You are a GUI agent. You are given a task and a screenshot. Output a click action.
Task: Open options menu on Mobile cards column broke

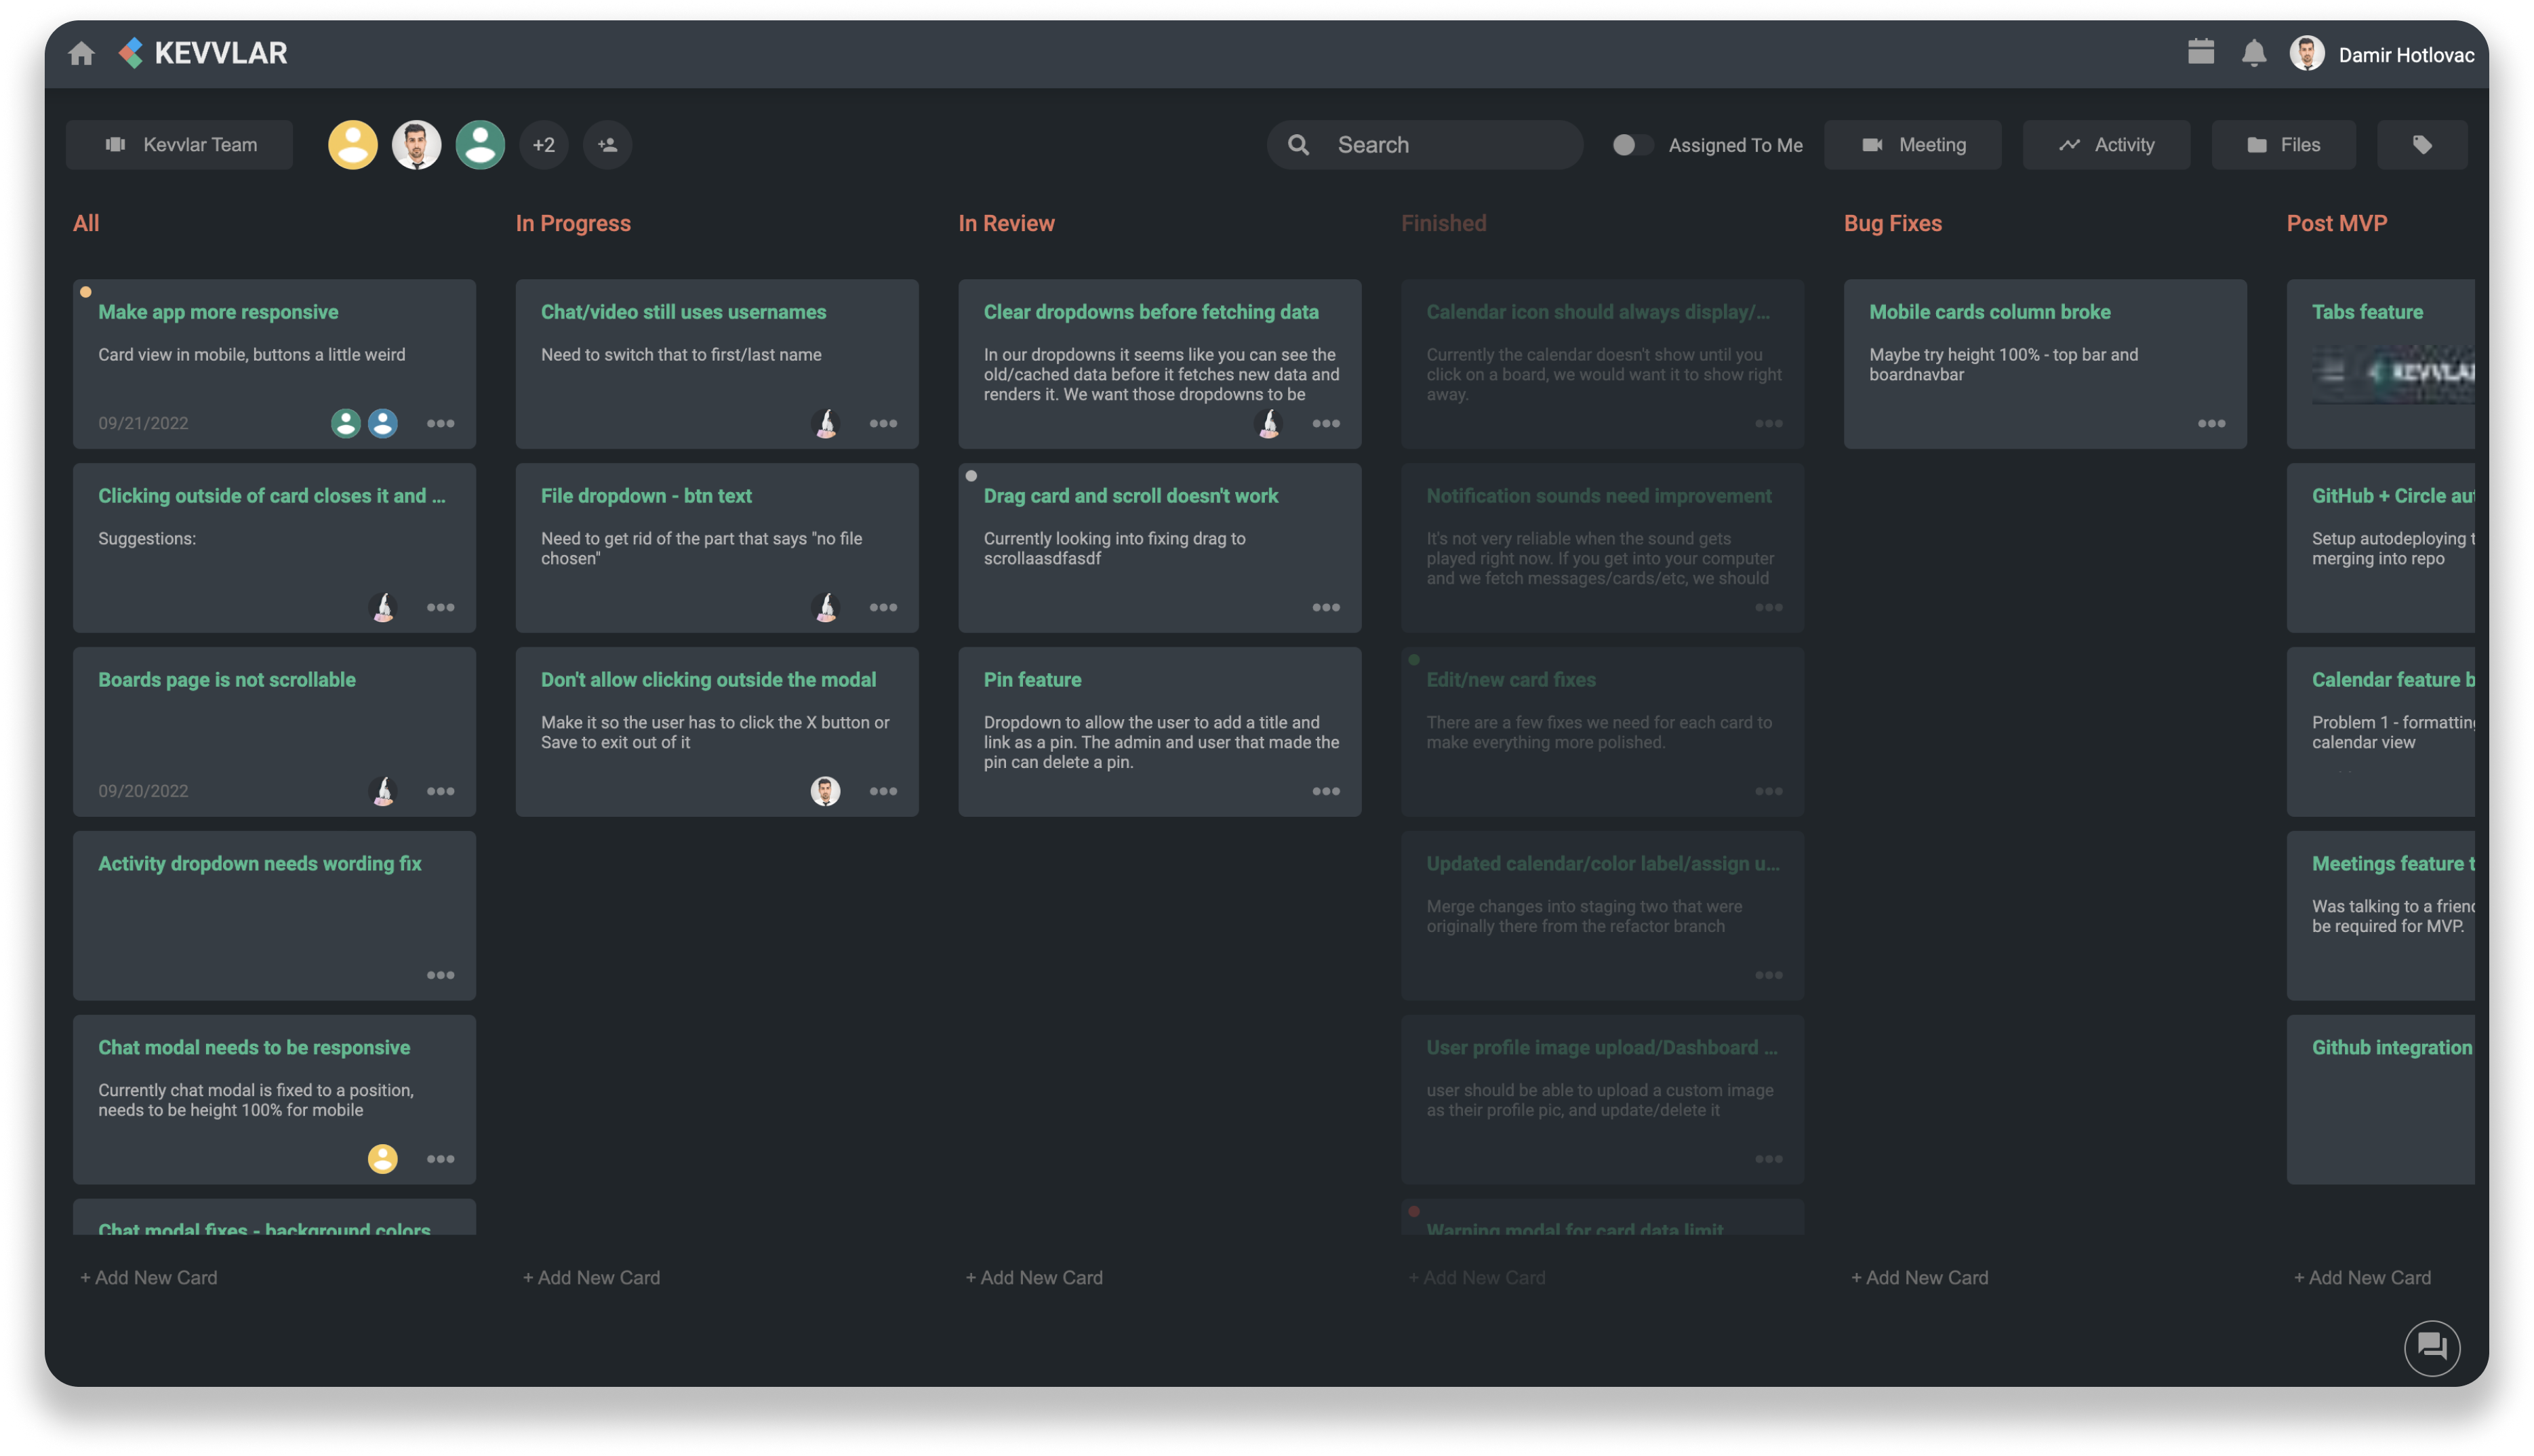coord(2211,423)
